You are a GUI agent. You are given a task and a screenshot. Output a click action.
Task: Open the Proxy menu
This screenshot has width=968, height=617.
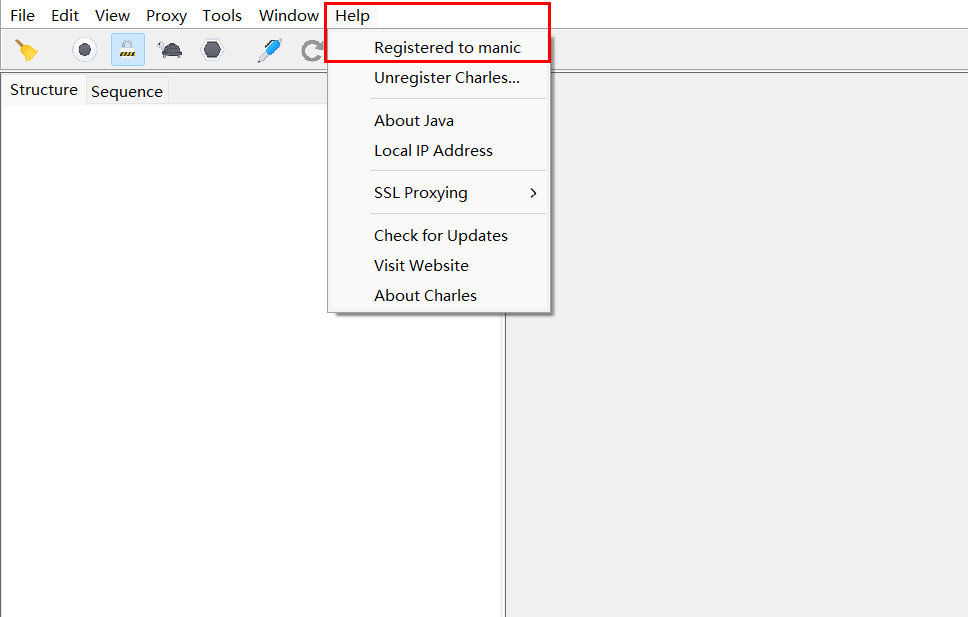pos(166,15)
